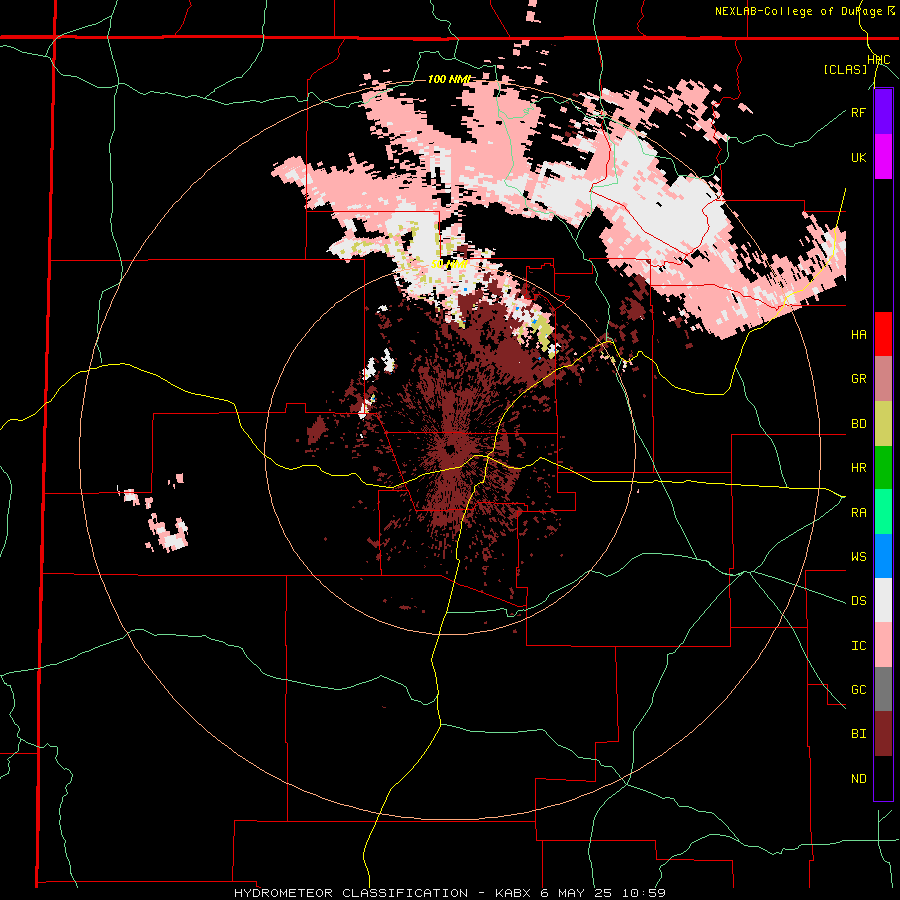Click the light green RA legend swatch
Viewport: 900px width, 900px height.
(x=883, y=512)
